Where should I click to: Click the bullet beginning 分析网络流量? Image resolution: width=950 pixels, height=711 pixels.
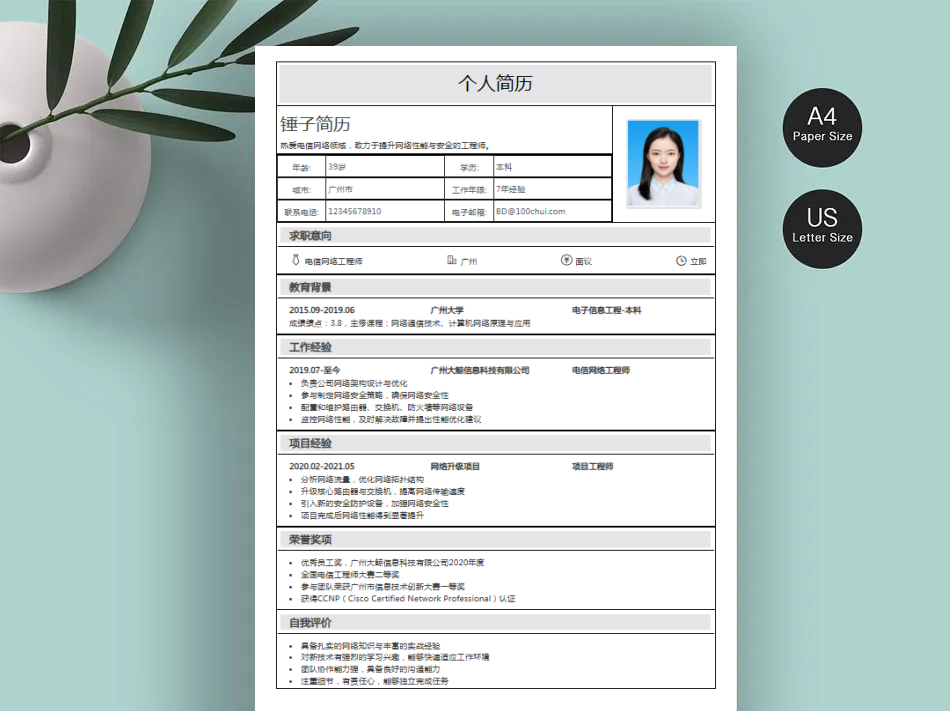[362, 480]
